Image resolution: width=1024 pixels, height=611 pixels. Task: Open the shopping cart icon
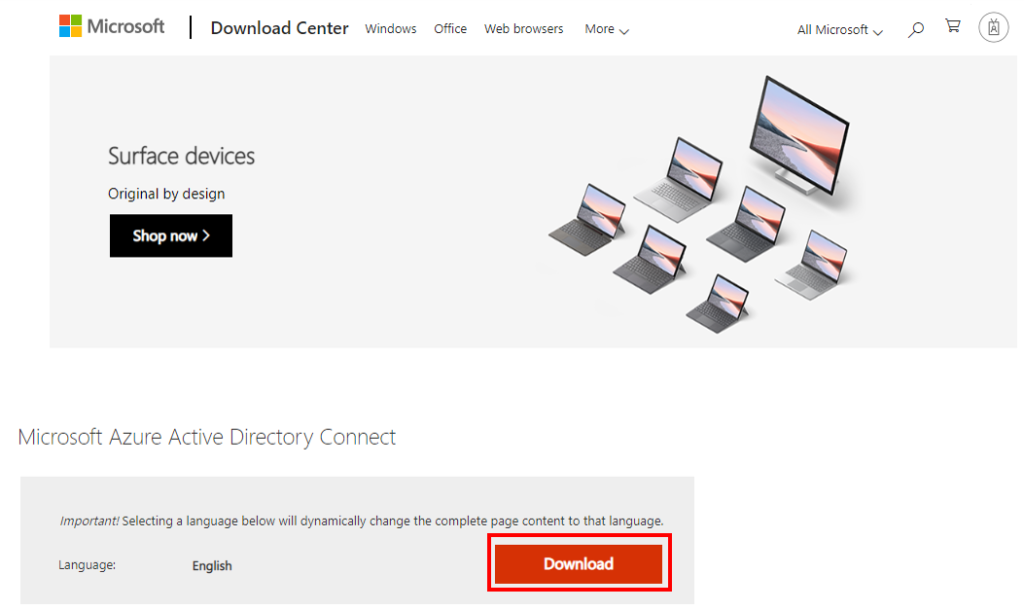(x=953, y=26)
